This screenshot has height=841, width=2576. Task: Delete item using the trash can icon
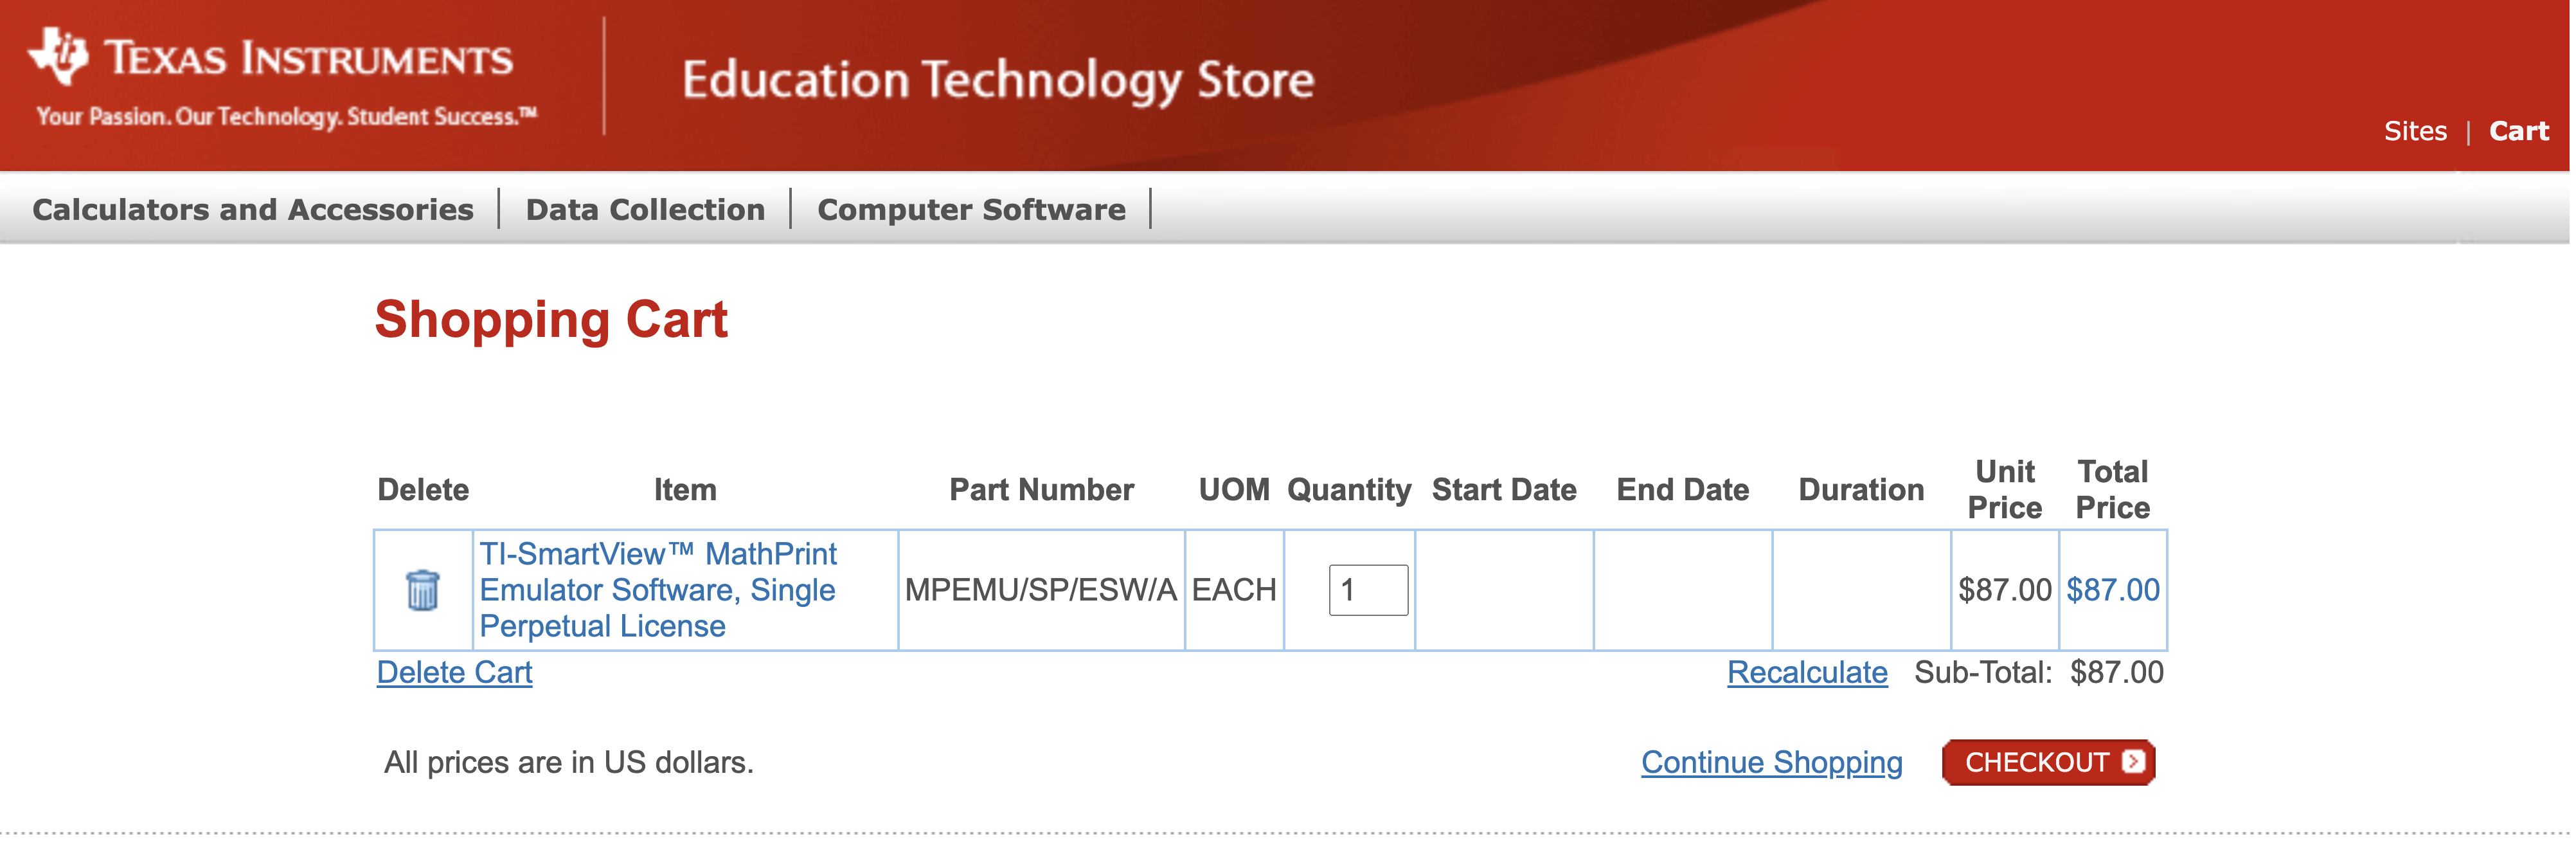coord(423,590)
